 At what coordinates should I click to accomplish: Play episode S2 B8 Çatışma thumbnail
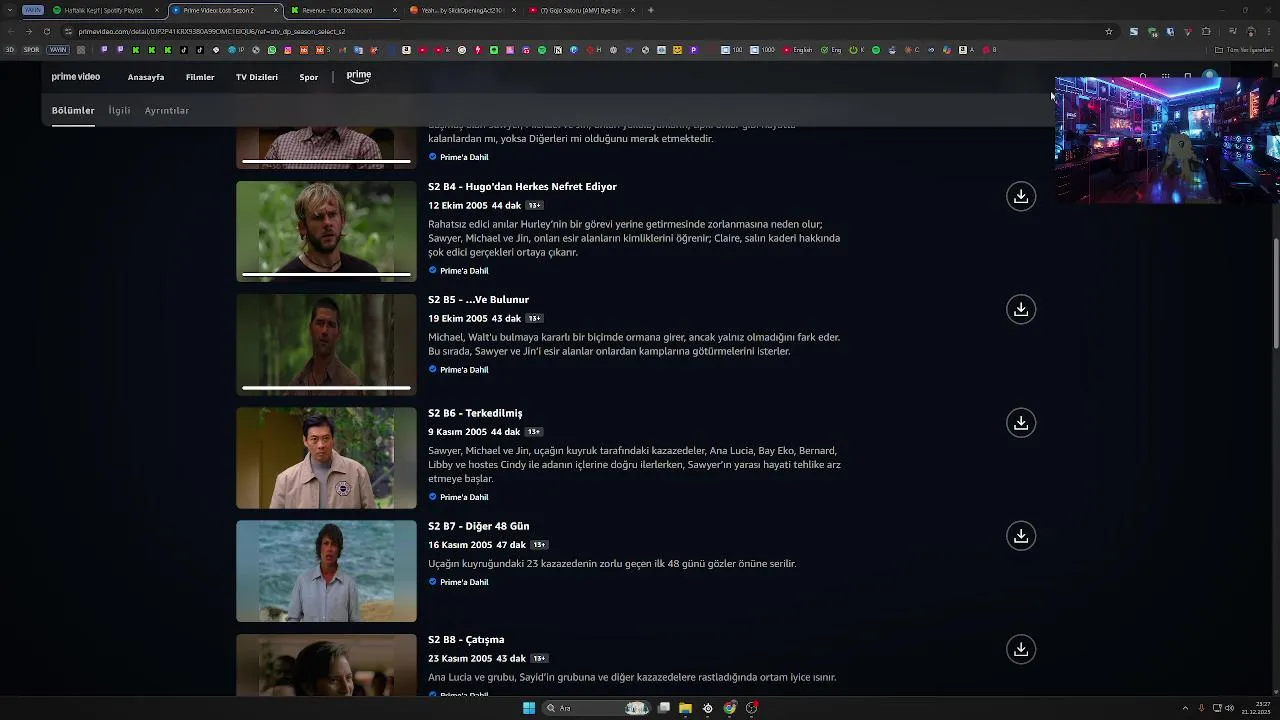pyautogui.click(x=326, y=665)
